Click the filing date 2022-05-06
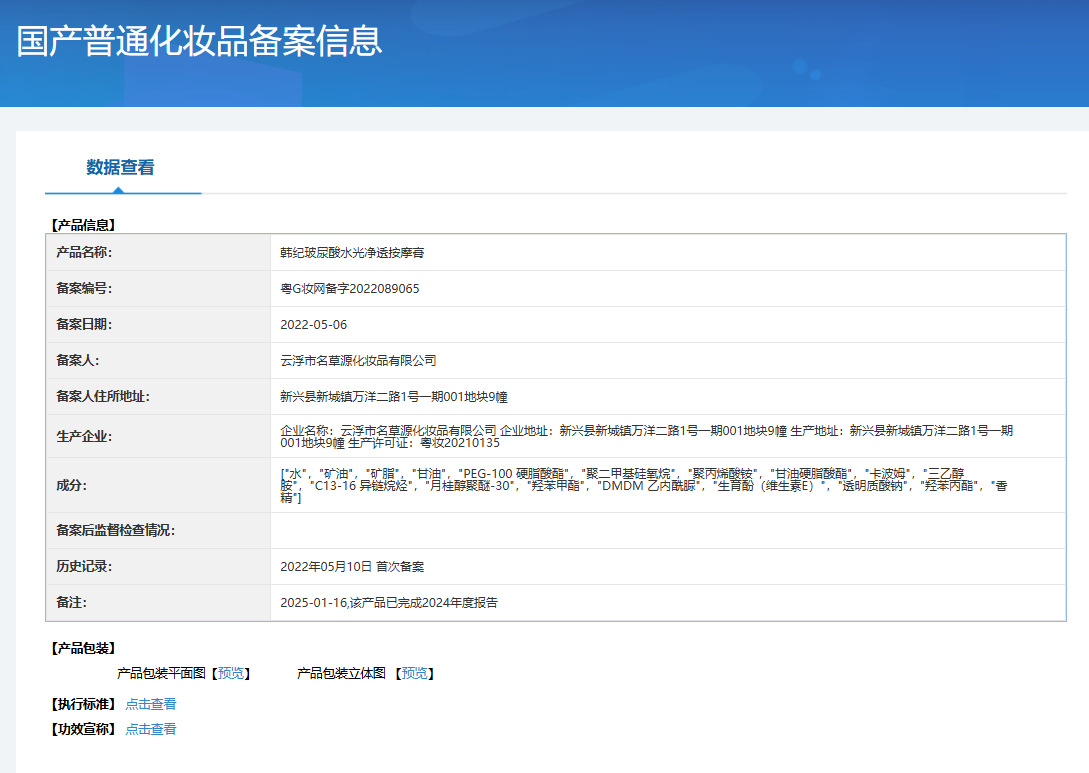 [x=314, y=325]
